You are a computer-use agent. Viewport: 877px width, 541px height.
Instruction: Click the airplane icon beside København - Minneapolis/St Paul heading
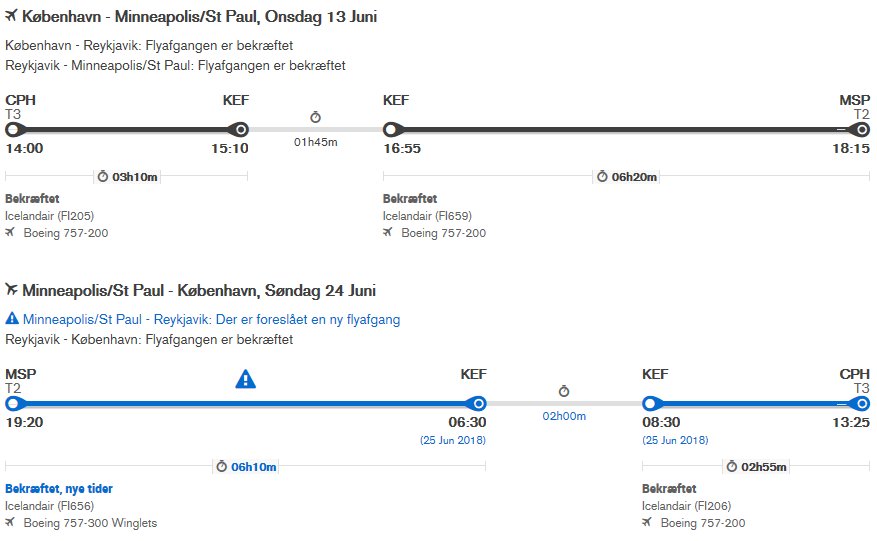coord(11,16)
